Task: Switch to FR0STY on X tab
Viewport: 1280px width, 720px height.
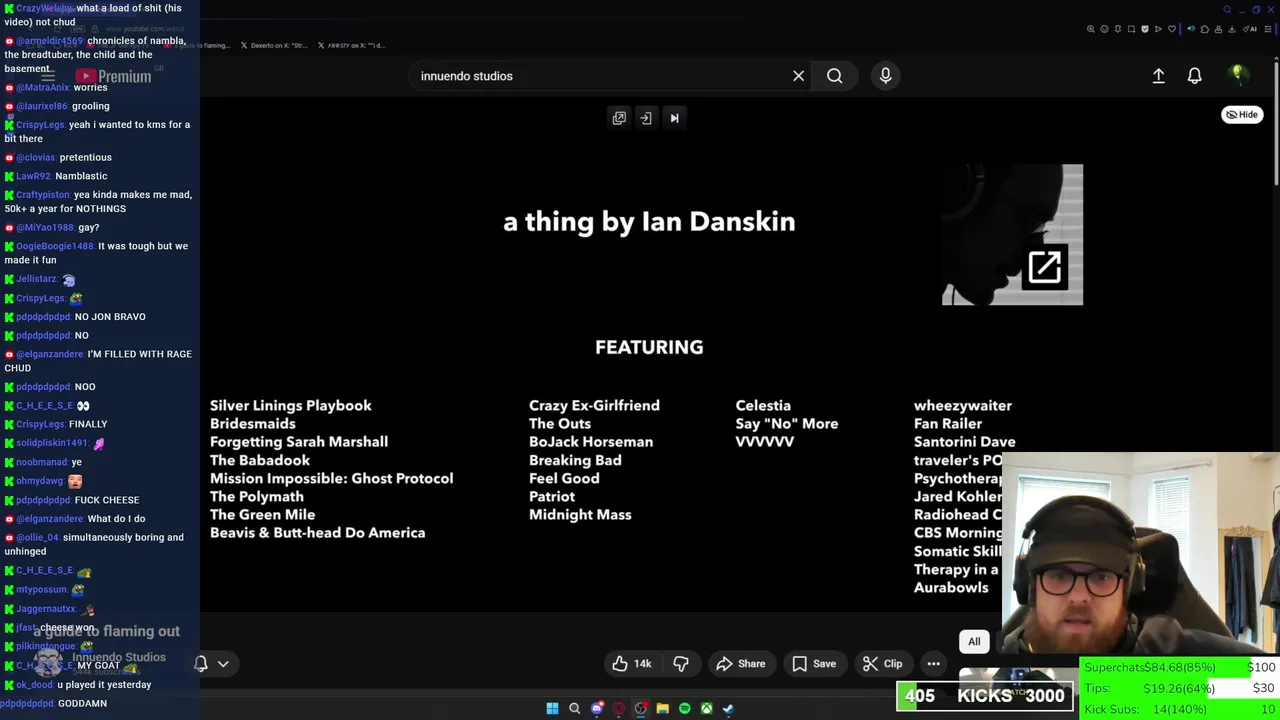Action: 349,45
